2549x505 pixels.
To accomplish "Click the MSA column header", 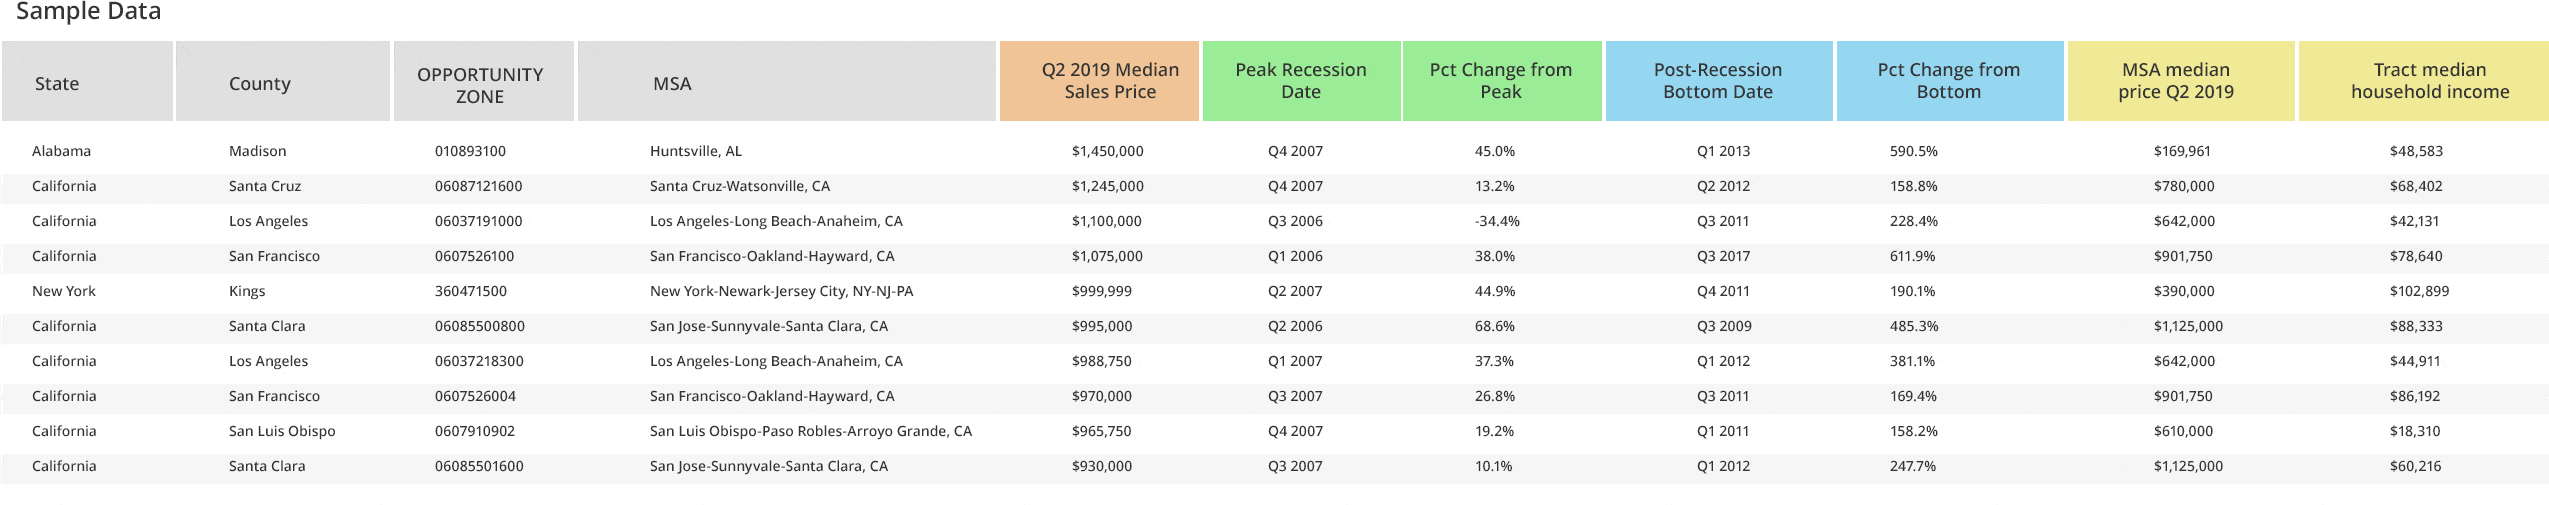I will [672, 84].
